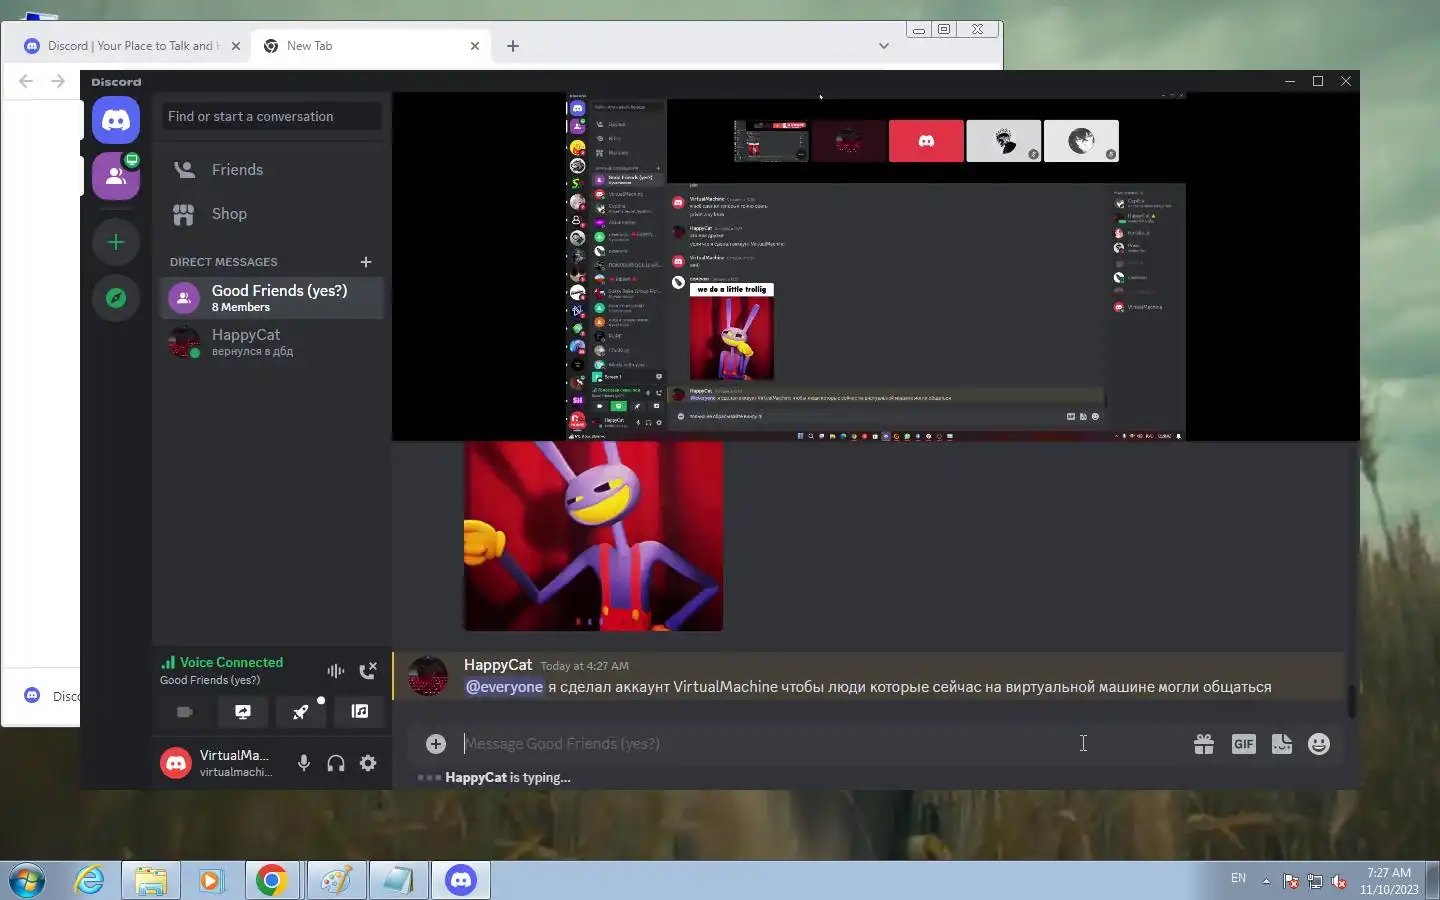This screenshot has height=900, width=1440.
Task: Open the soundboard button
Action: (359, 712)
